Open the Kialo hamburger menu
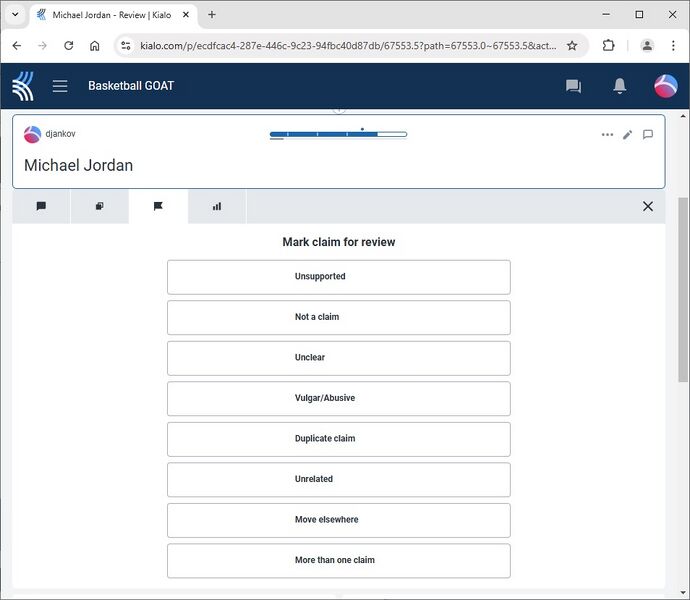This screenshot has width=690, height=600. [x=60, y=86]
